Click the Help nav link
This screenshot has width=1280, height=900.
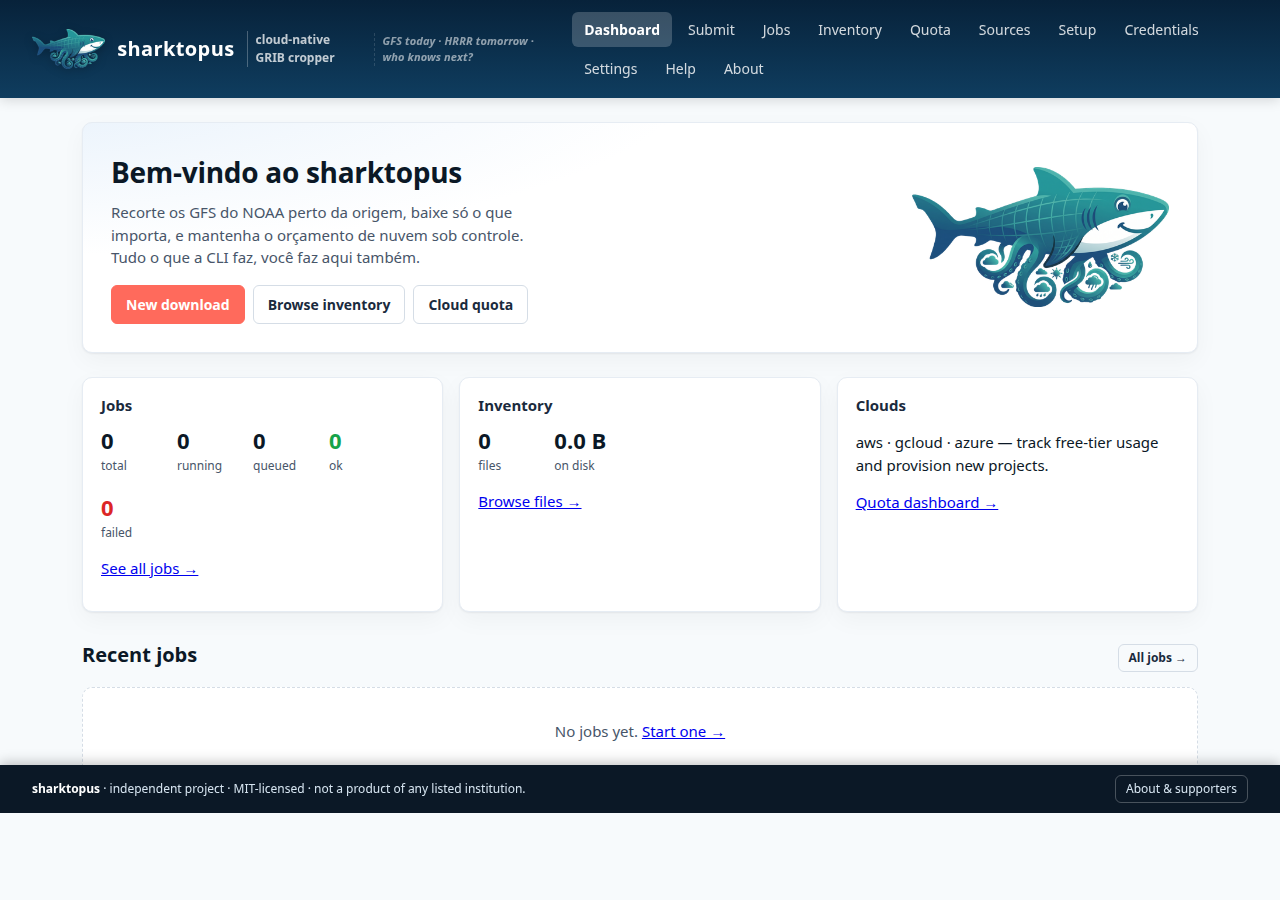coord(680,69)
